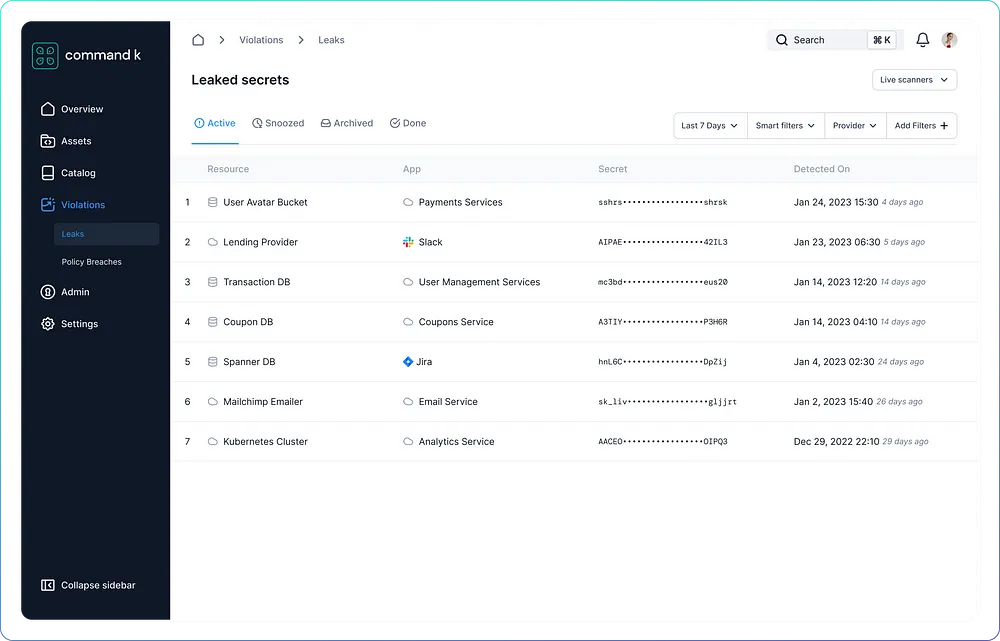Switch to the Archived tab
This screenshot has width=1000, height=641.
point(347,123)
